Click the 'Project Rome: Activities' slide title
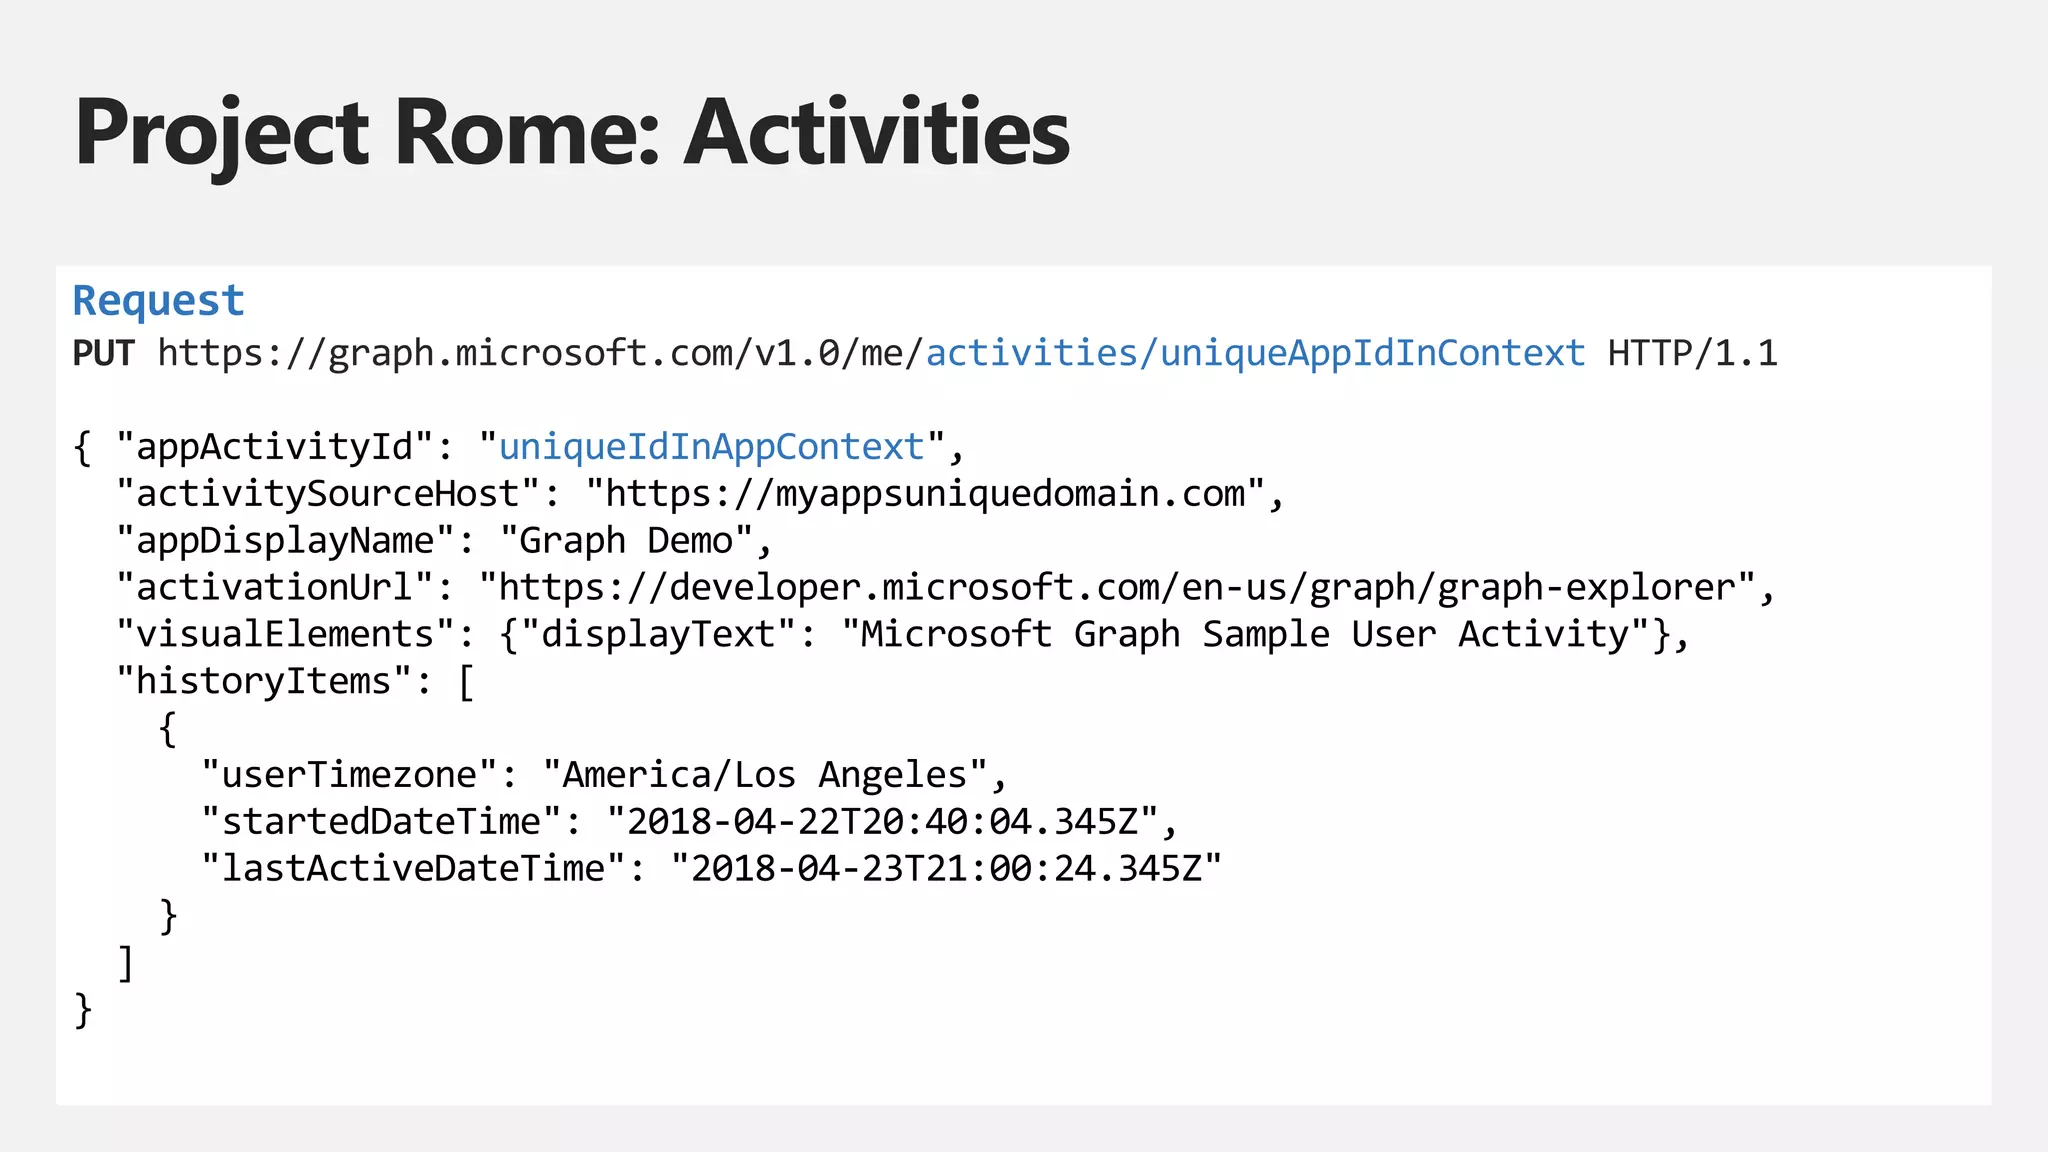Viewport: 2048px width, 1152px height. (572, 135)
